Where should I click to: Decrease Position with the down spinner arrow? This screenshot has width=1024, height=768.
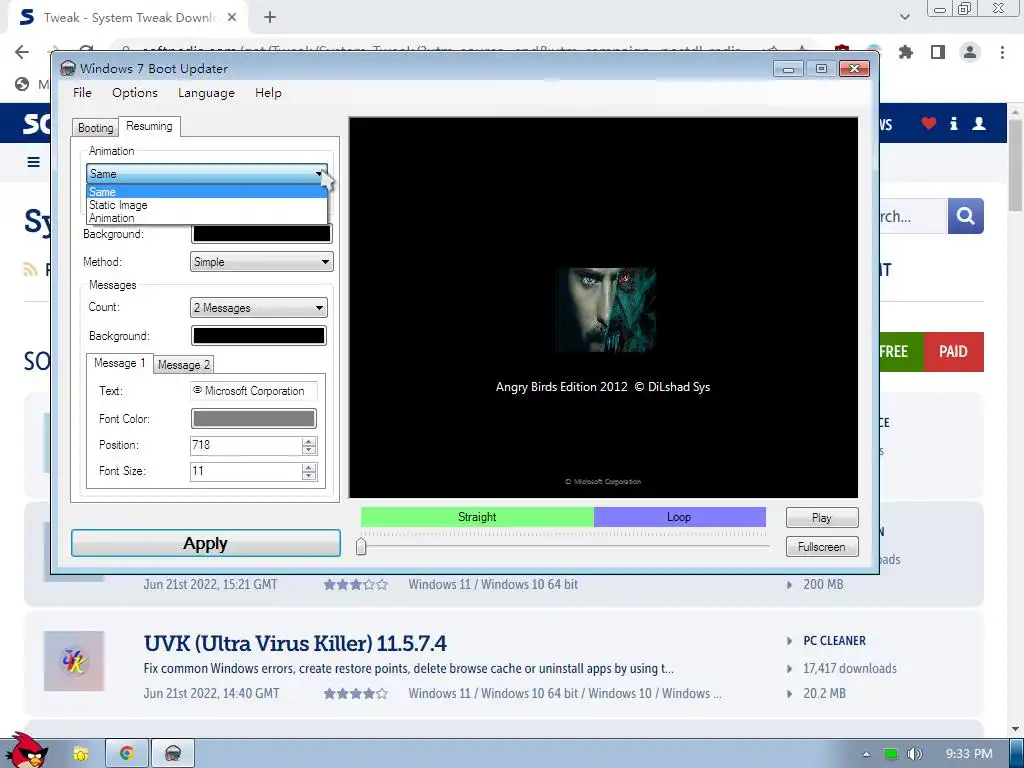click(x=309, y=450)
